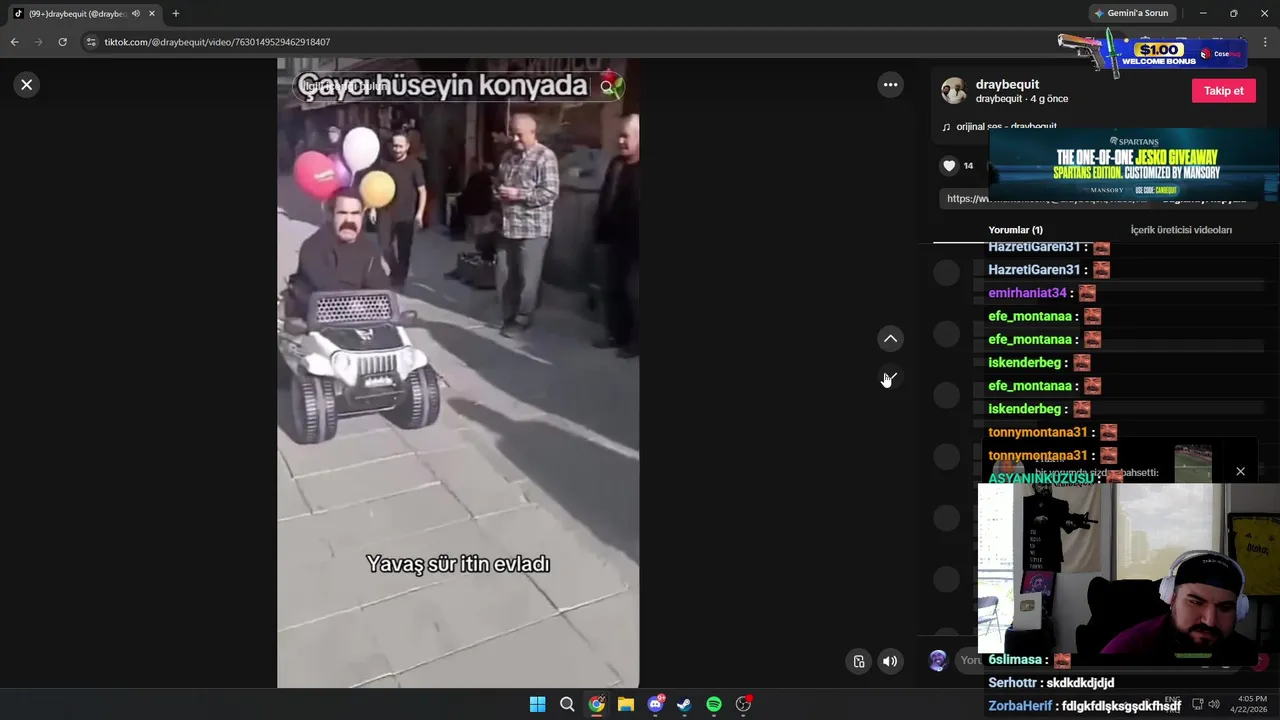
Task: Follow draybequit with Takip et button
Action: (1223, 91)
